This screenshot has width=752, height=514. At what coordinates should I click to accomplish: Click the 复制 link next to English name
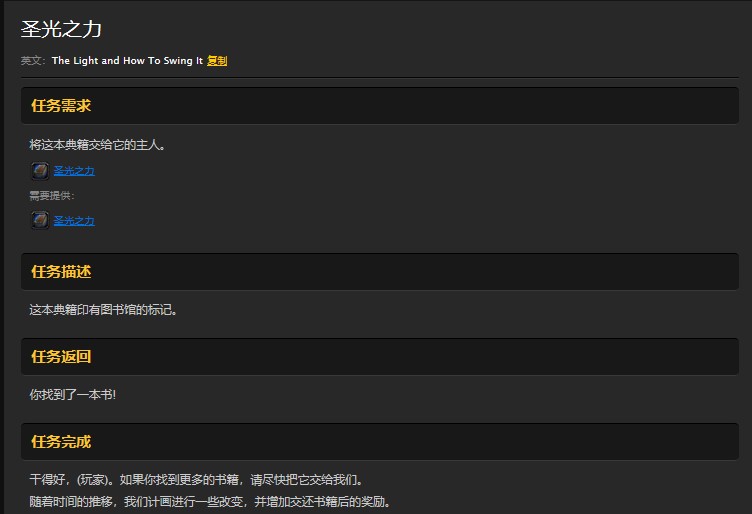(x=217, y=61)
